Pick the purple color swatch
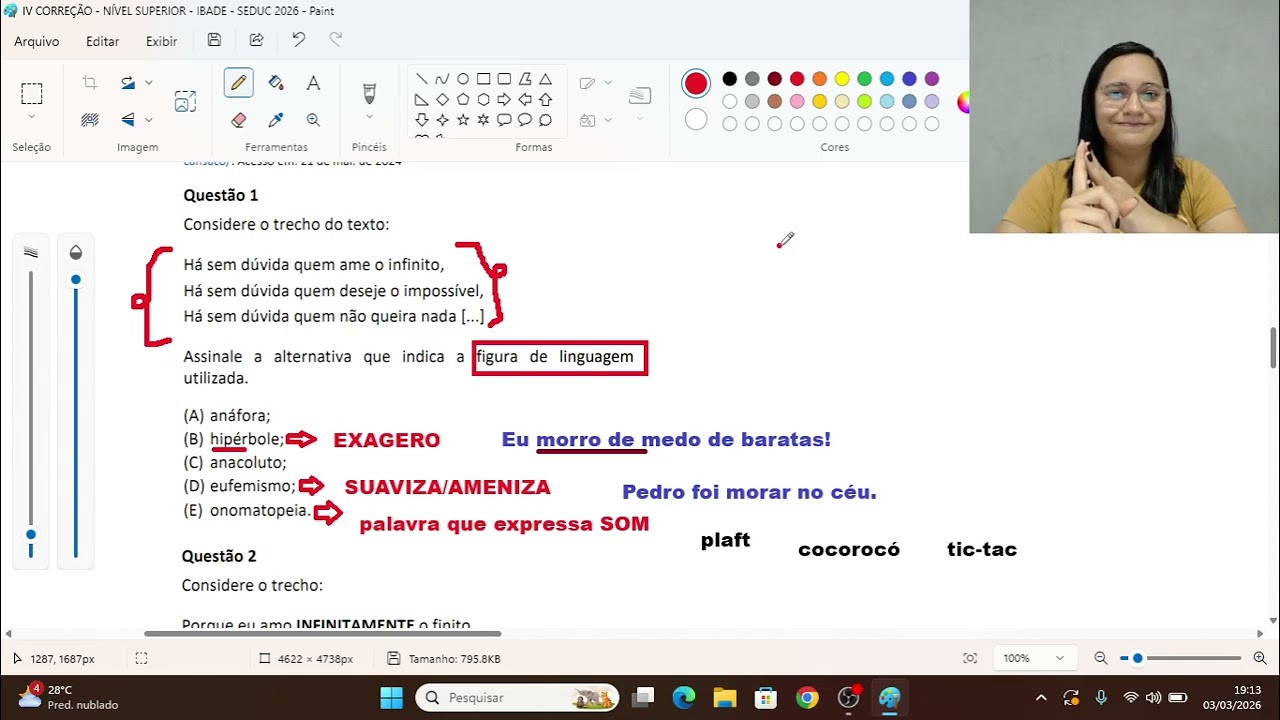1280x720 pixels. pyautogui.click(x=932, y=79)
